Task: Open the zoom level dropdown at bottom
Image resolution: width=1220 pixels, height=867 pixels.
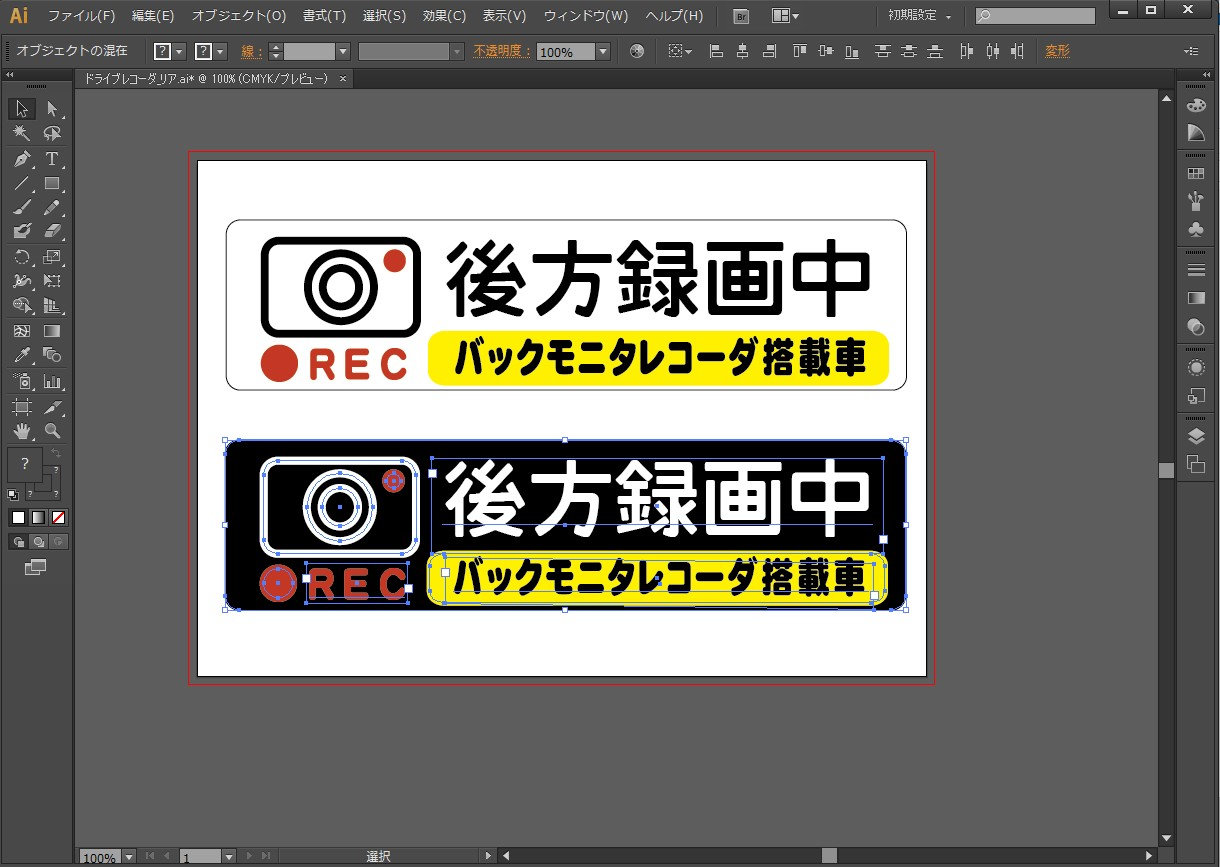Action: pyautogui.click(x=129, y=857)
